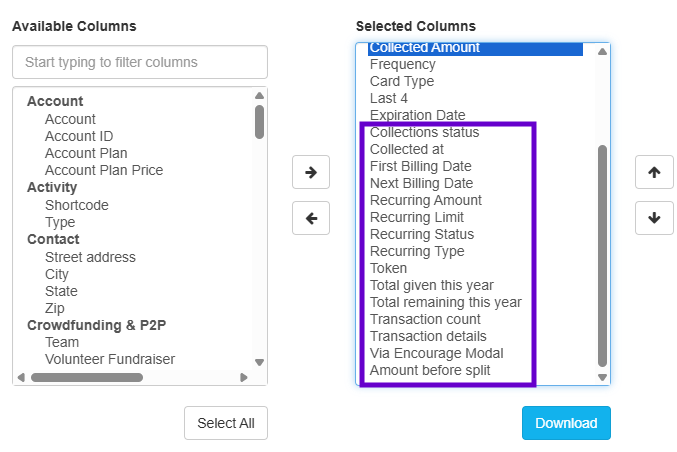Focus the filter columns text field
Screen dimensions: 677x452
(140, 62)
